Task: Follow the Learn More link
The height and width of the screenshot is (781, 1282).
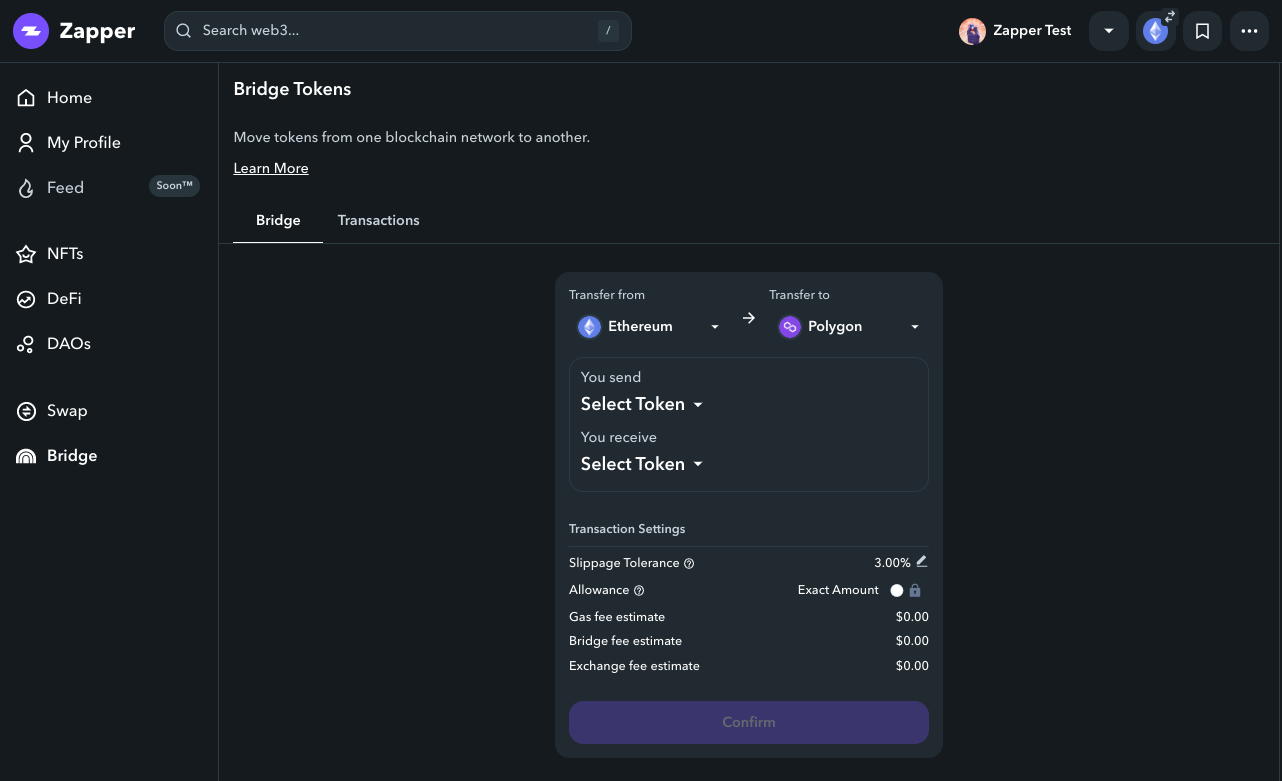Action: pyautogui.click(x=271, y=168)
